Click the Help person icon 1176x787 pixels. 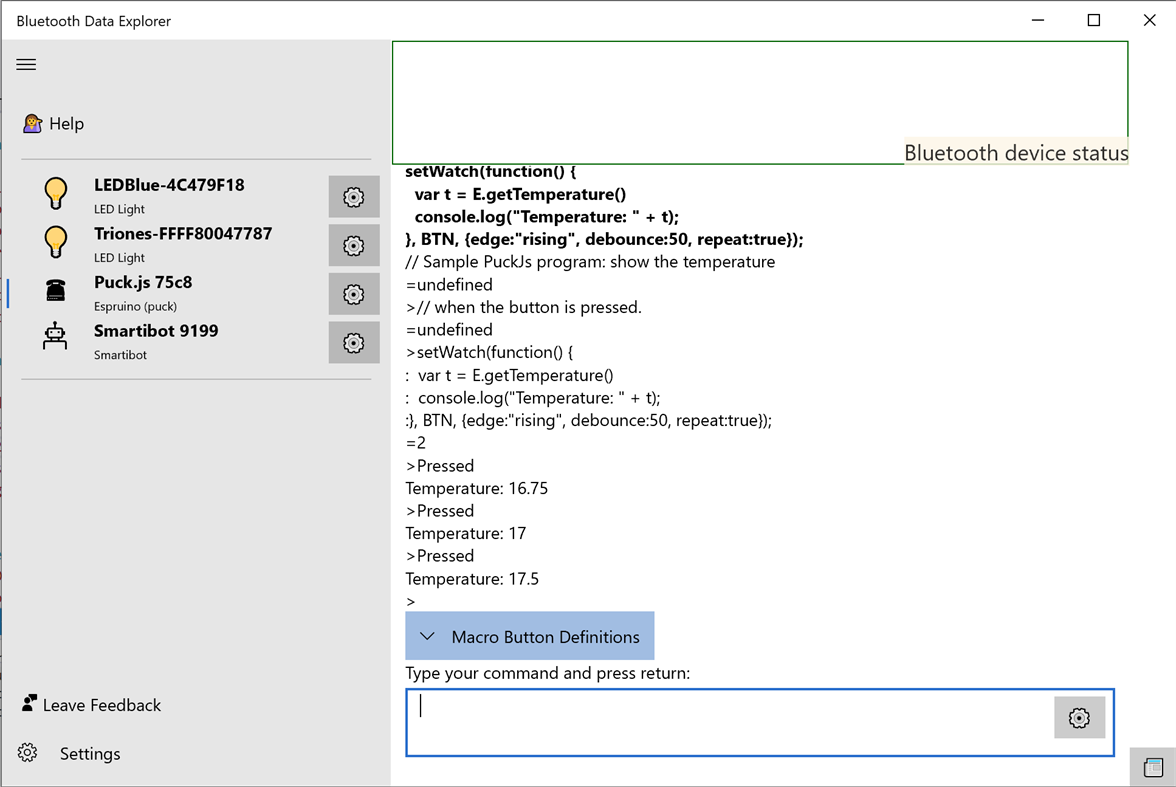[33, 124]
